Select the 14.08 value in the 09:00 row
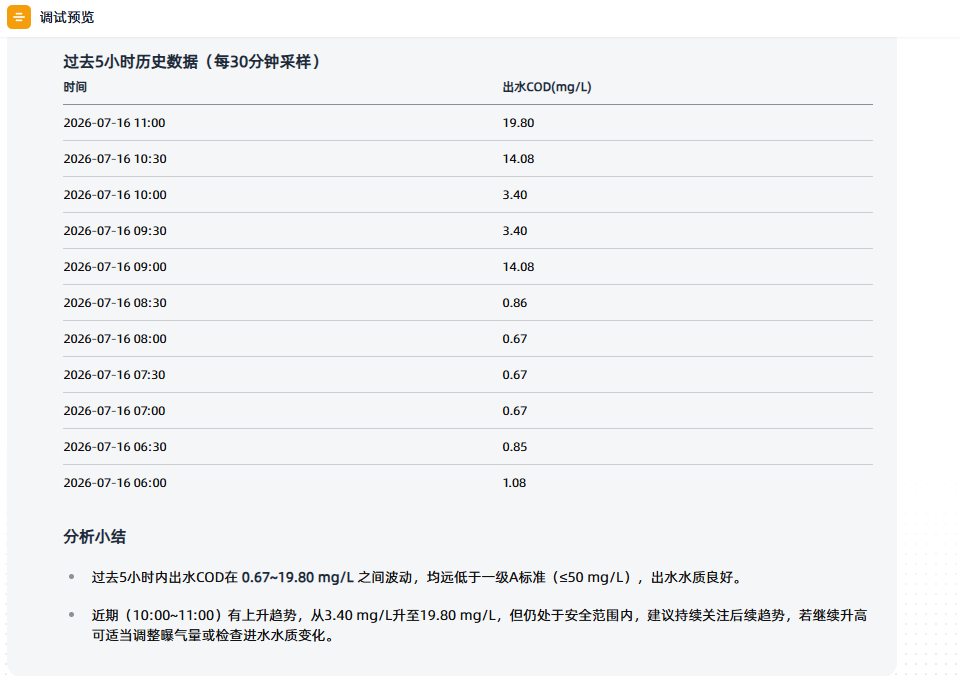 (x=518, y=267)
